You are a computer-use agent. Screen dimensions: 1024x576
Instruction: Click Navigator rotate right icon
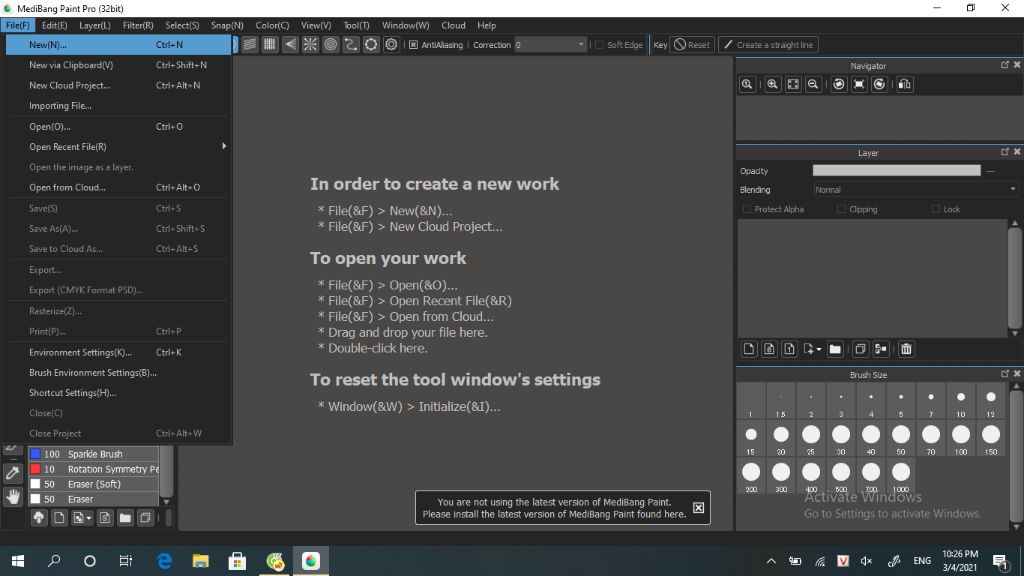(x=880, y=84)
